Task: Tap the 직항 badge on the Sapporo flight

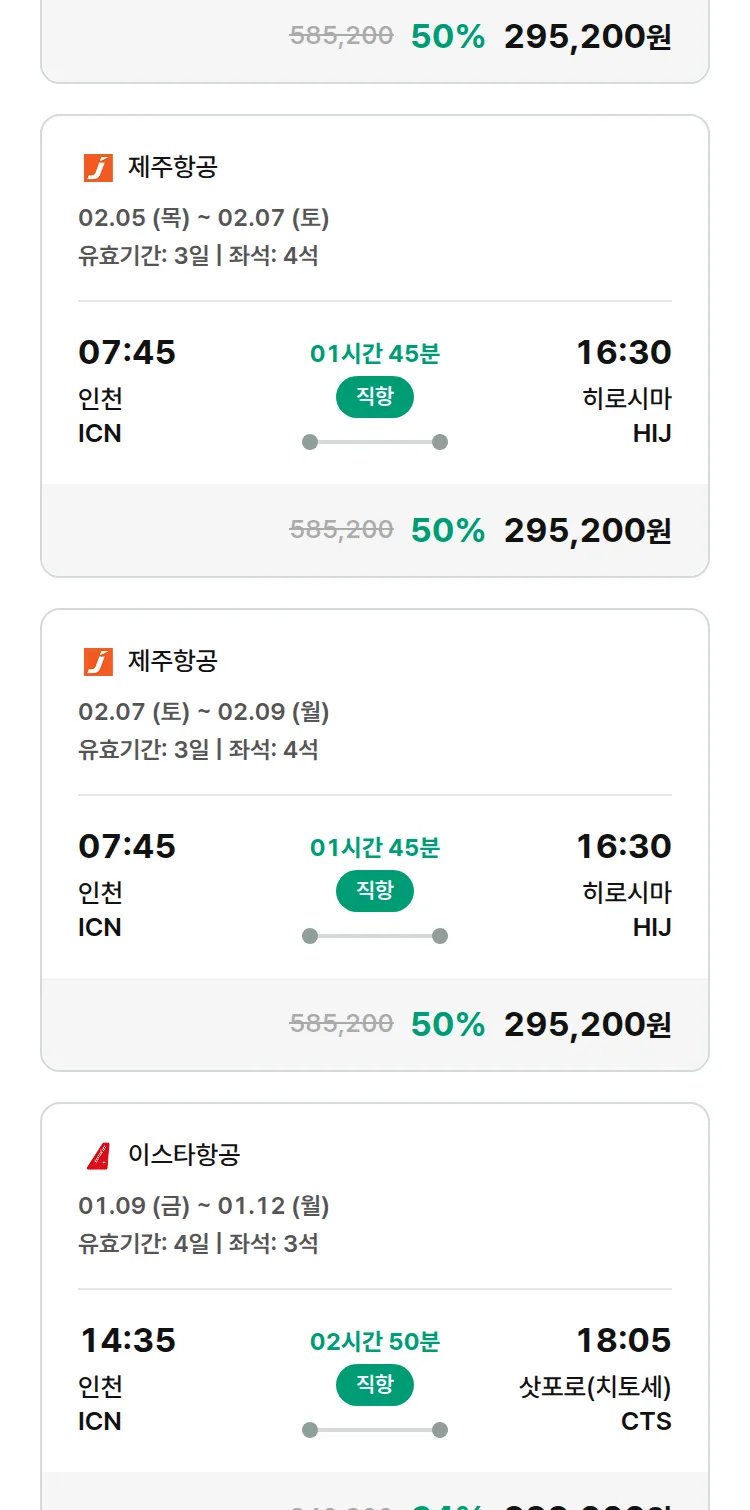Action: click(x=375, y=1385)
